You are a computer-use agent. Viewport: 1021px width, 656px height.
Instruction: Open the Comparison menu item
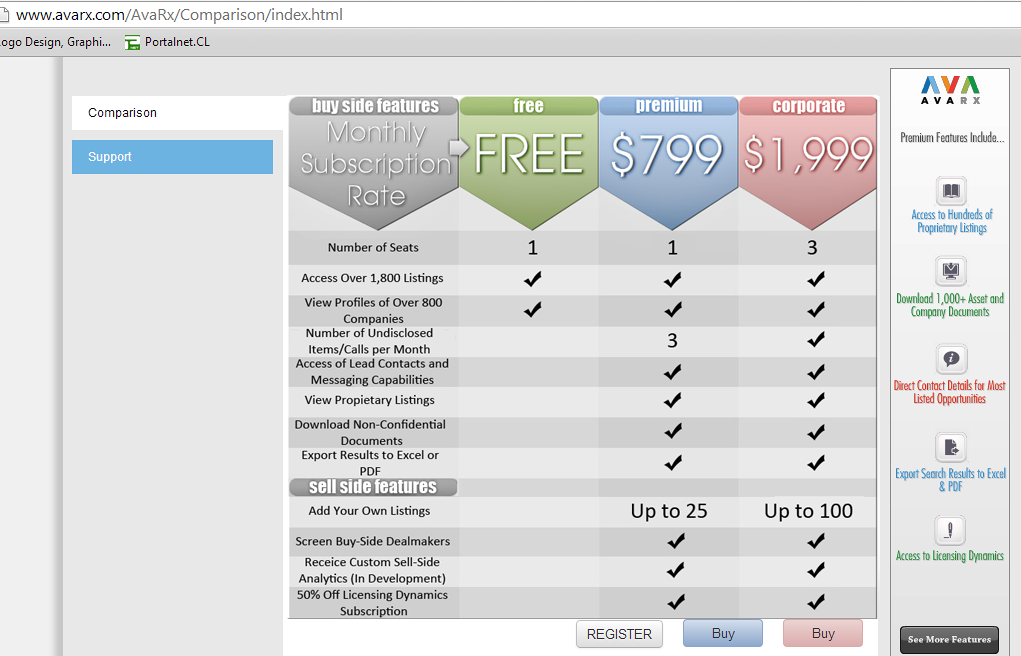[x=177, y=113]
